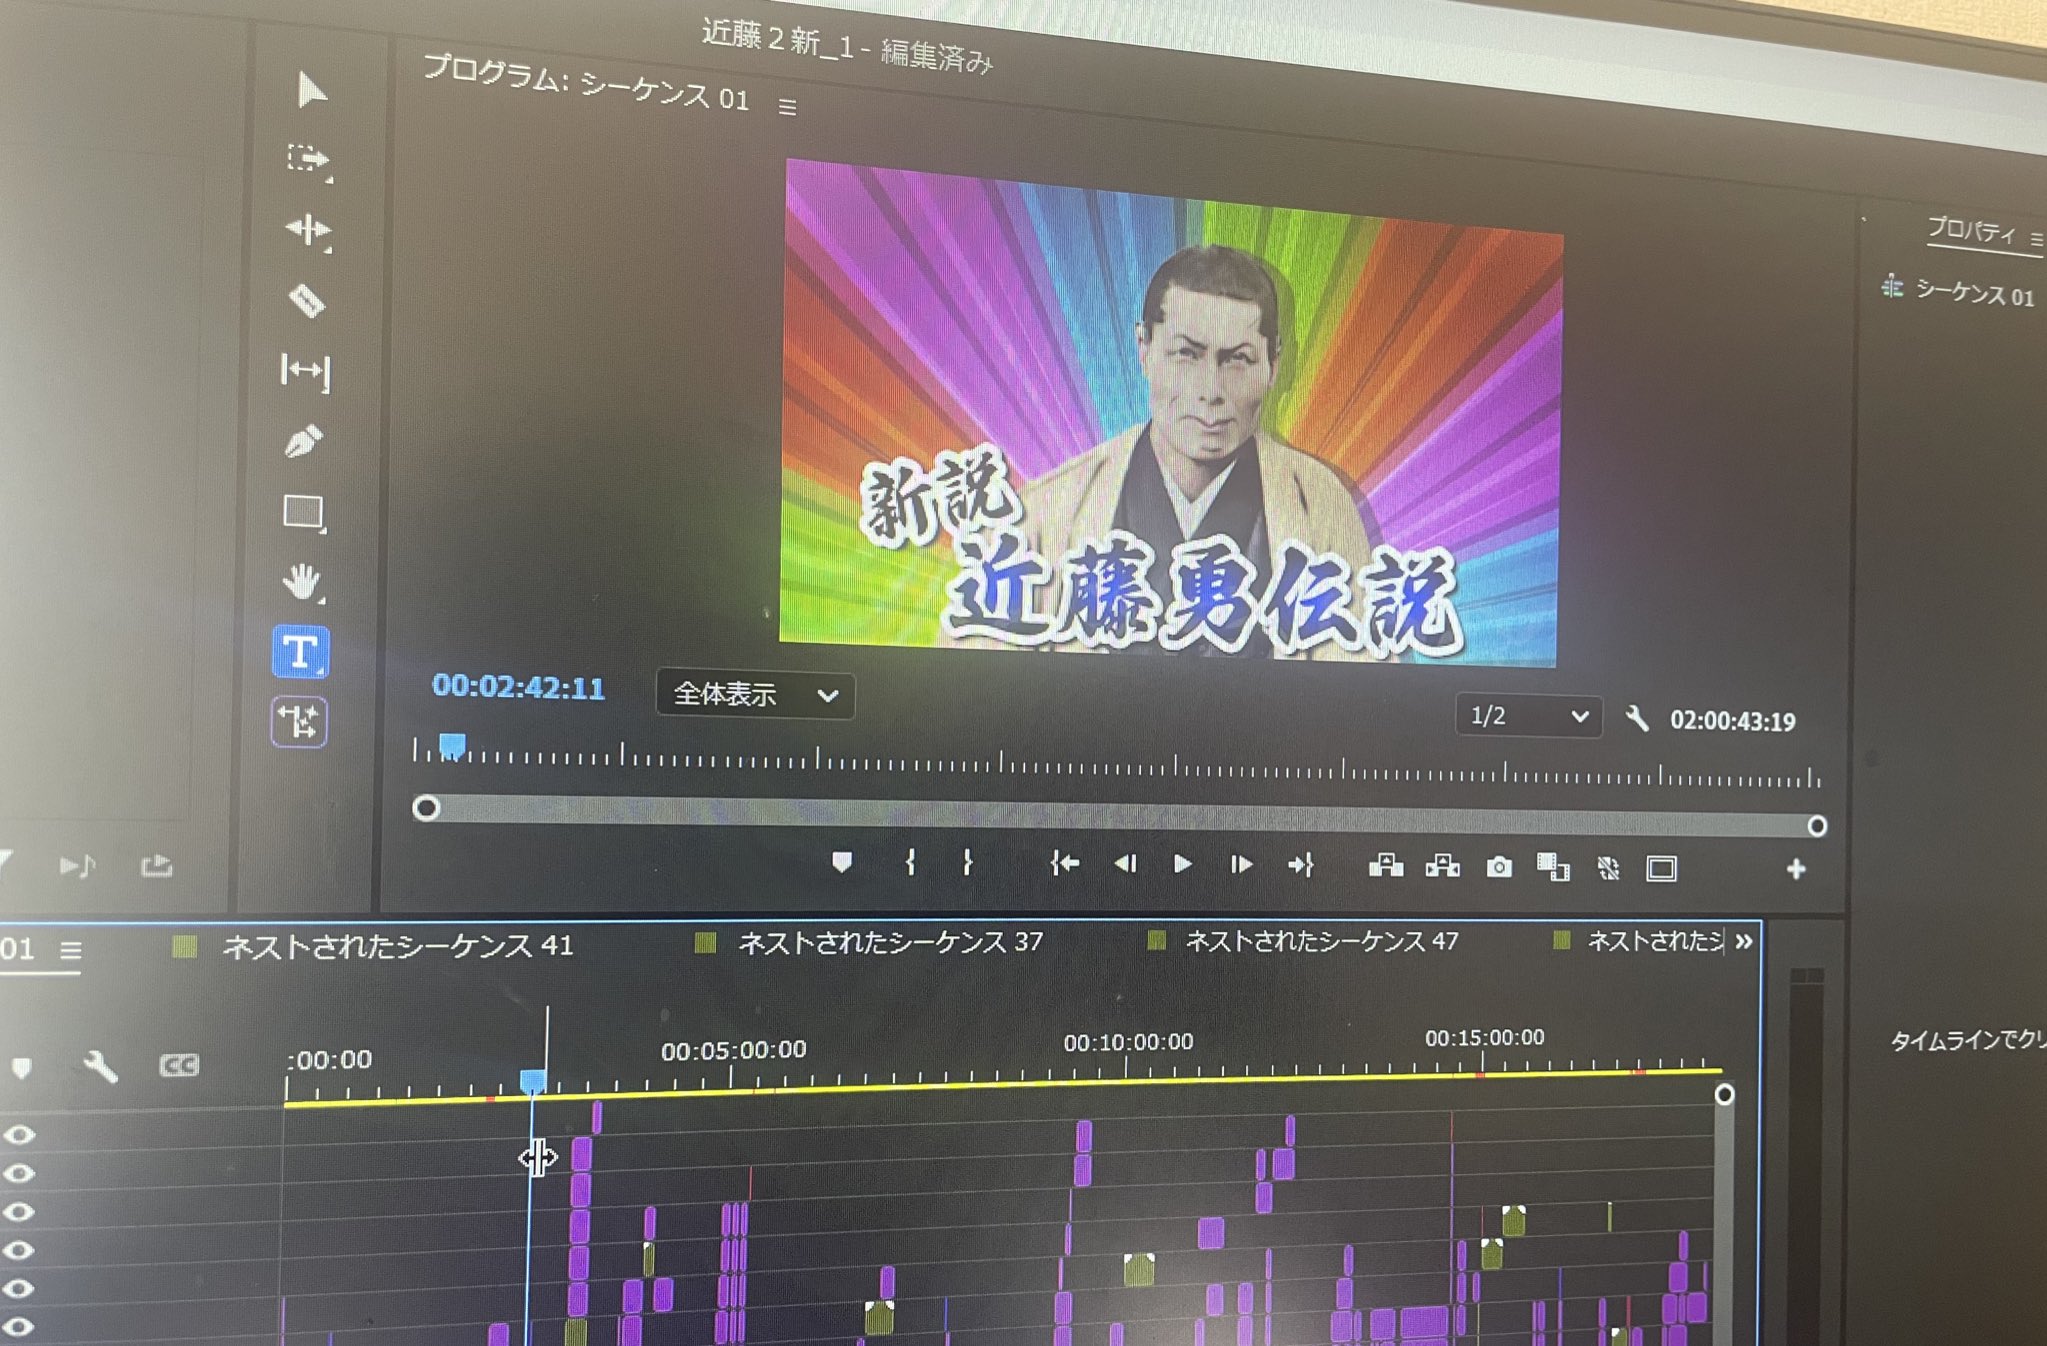Click the timeline playhead marker

coord(533,1081)
